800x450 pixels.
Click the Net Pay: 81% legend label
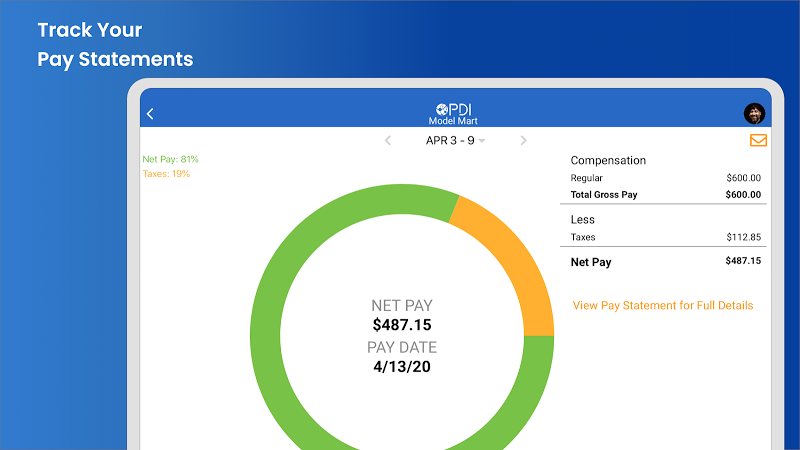(170, 159)
